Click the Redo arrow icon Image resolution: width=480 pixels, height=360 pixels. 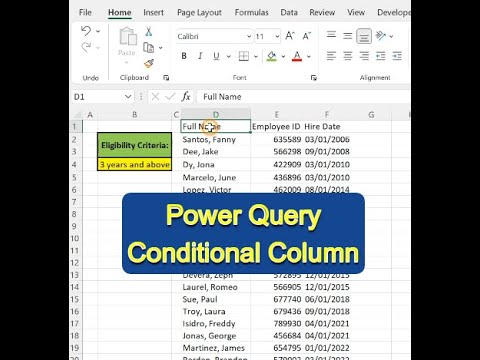click(x=86, y=47)
